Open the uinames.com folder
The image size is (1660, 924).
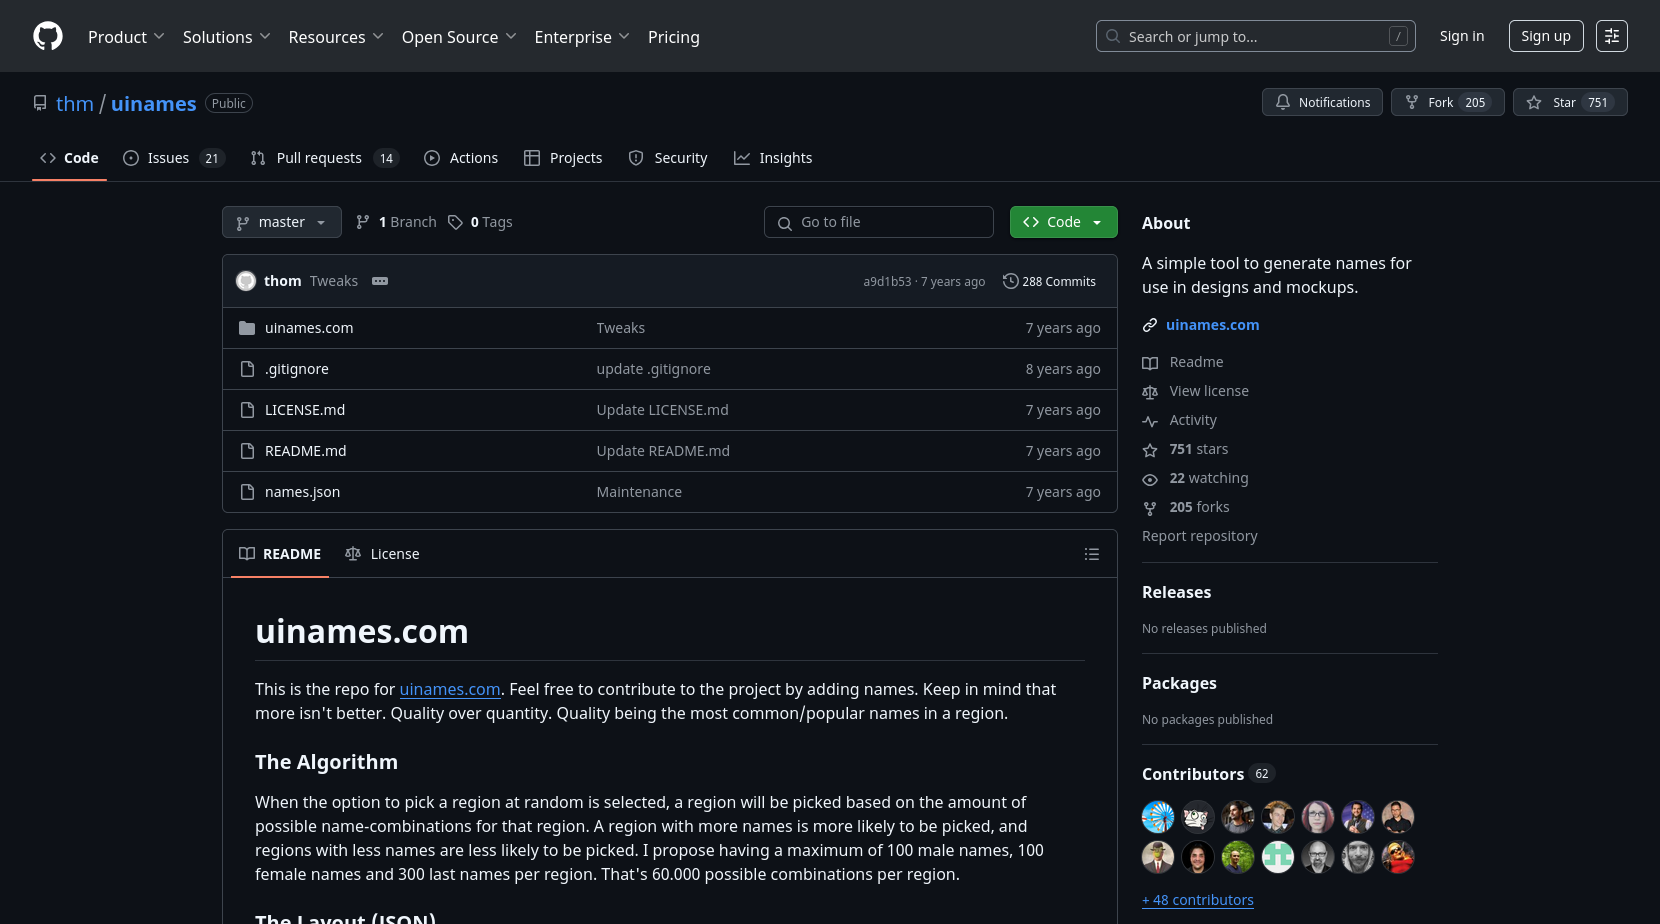(309, 328)
